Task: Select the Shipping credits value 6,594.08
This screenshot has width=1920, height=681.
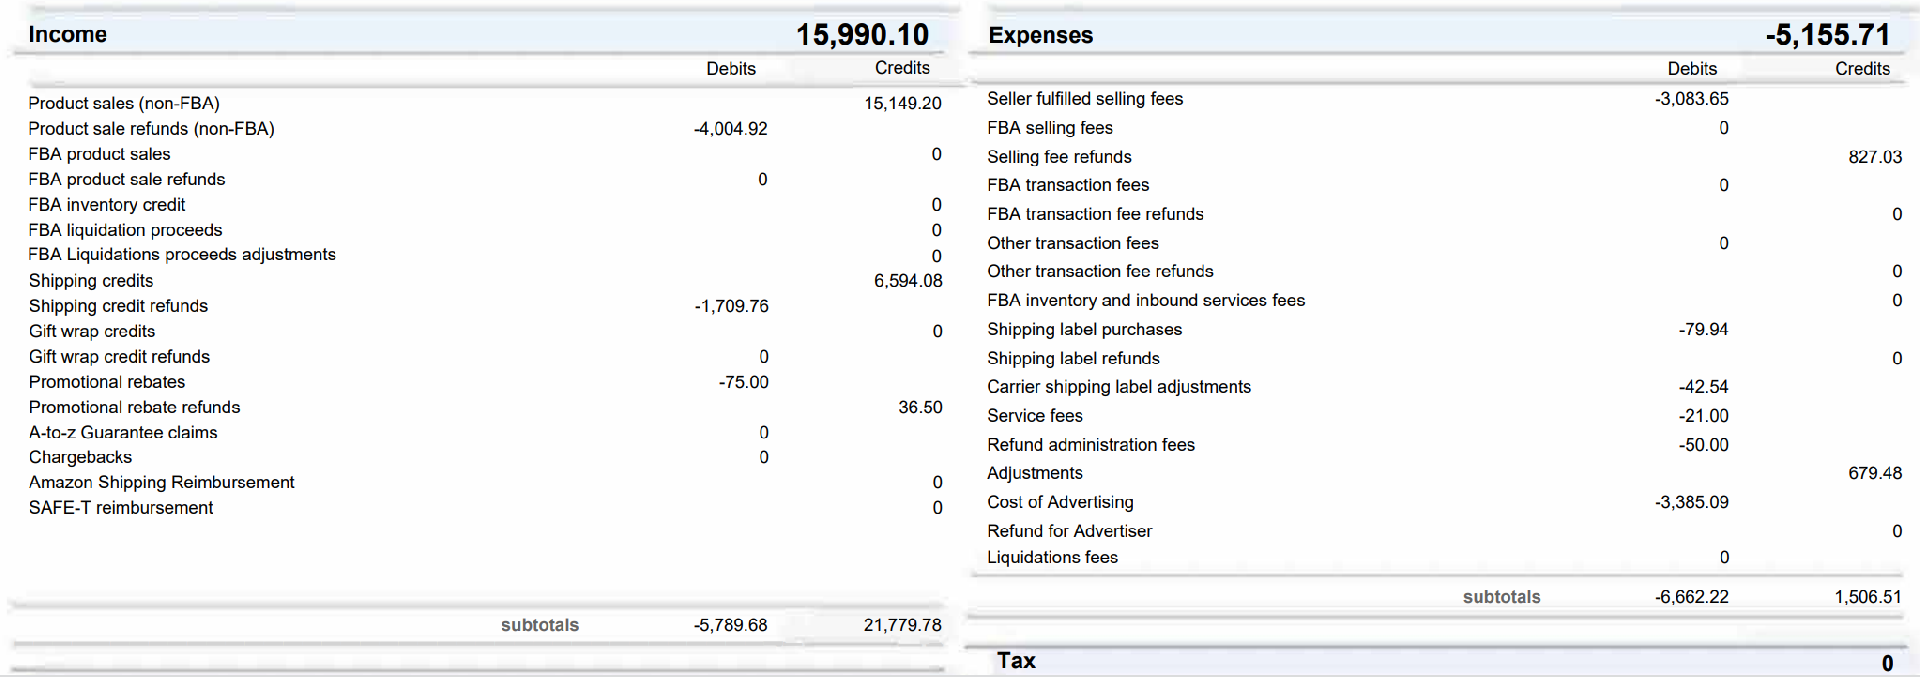Action: coord(907,281)
